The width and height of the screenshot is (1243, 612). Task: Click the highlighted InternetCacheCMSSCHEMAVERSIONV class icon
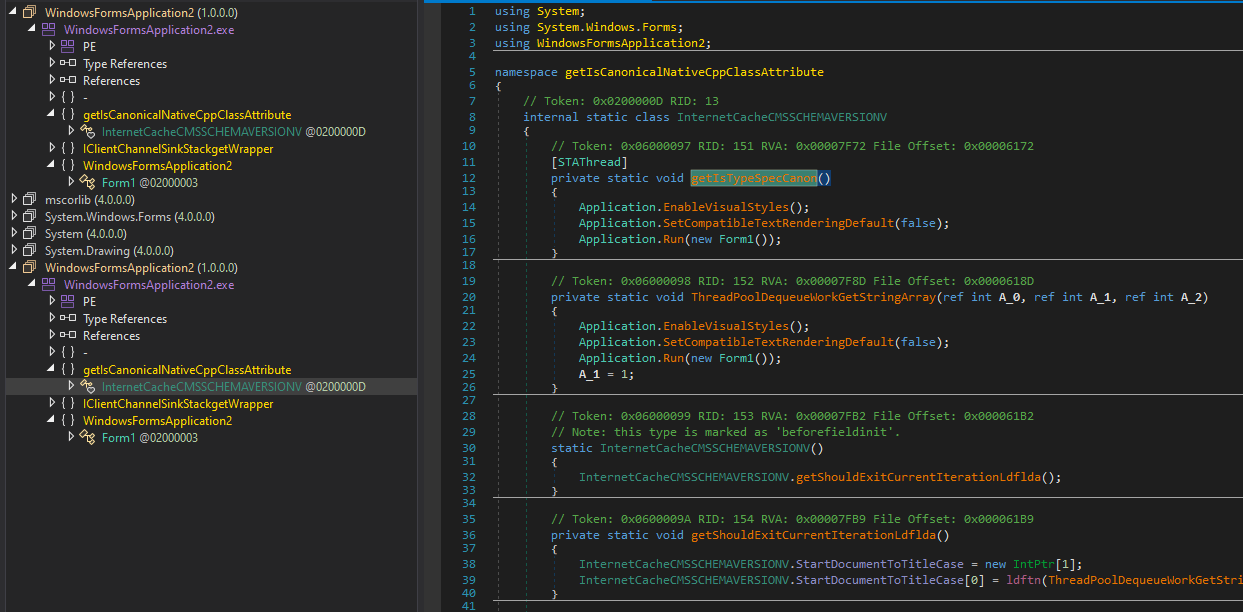tap(86, 387)
